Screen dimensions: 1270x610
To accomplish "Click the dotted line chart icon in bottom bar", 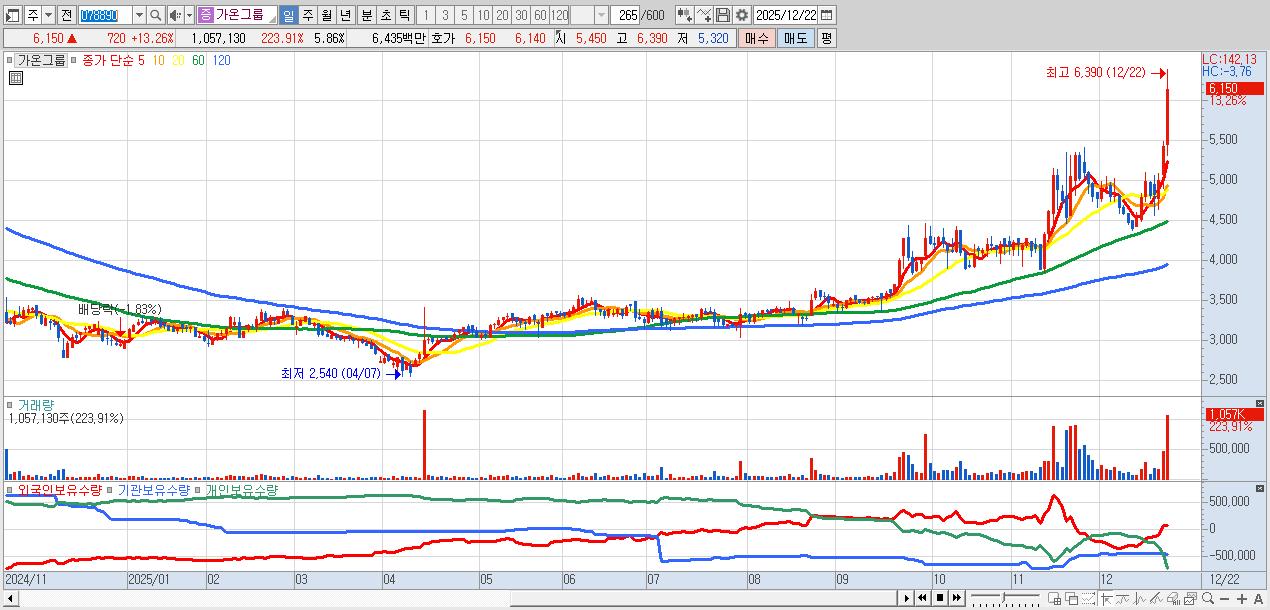I will point(1088,598).
